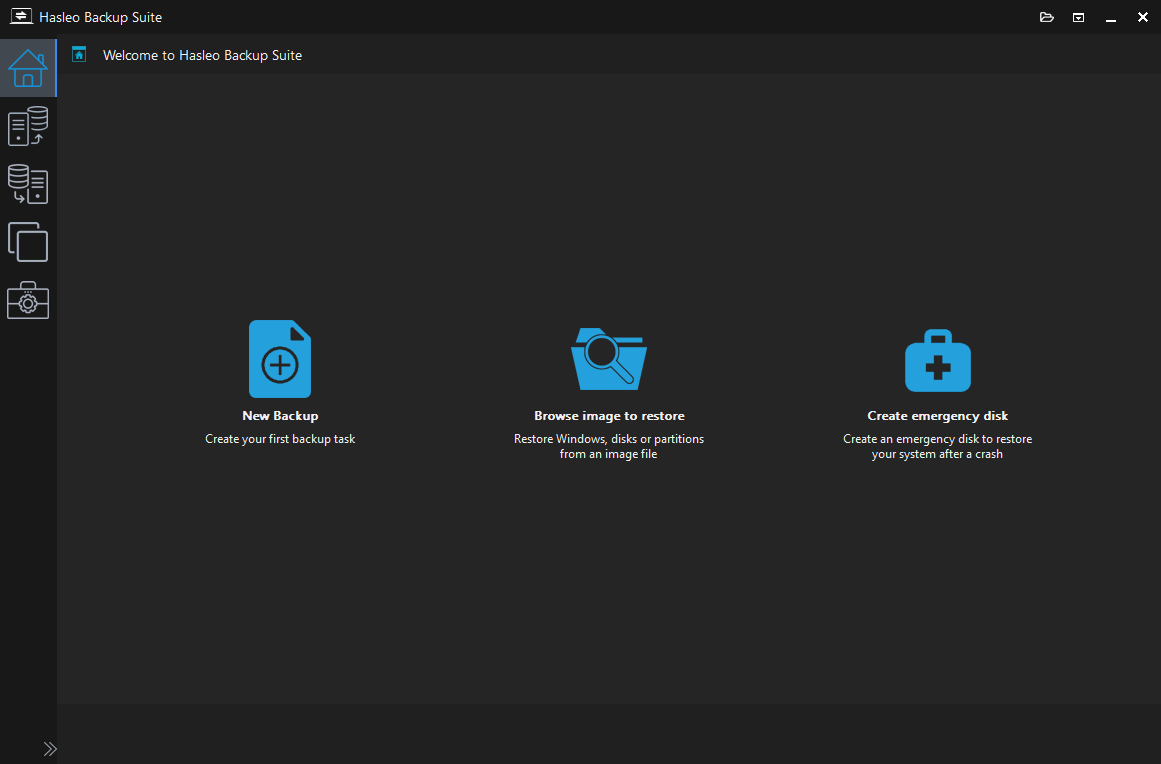1161x764 pixels.
Task: Click the Browse image folder magnifier icon
Action: tap(609, 359)
